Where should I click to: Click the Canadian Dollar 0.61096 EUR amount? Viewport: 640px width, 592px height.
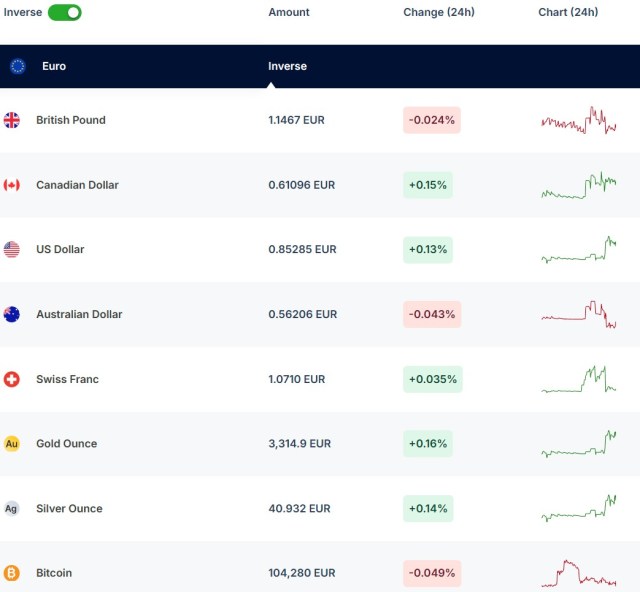click(x=301, y=185)
